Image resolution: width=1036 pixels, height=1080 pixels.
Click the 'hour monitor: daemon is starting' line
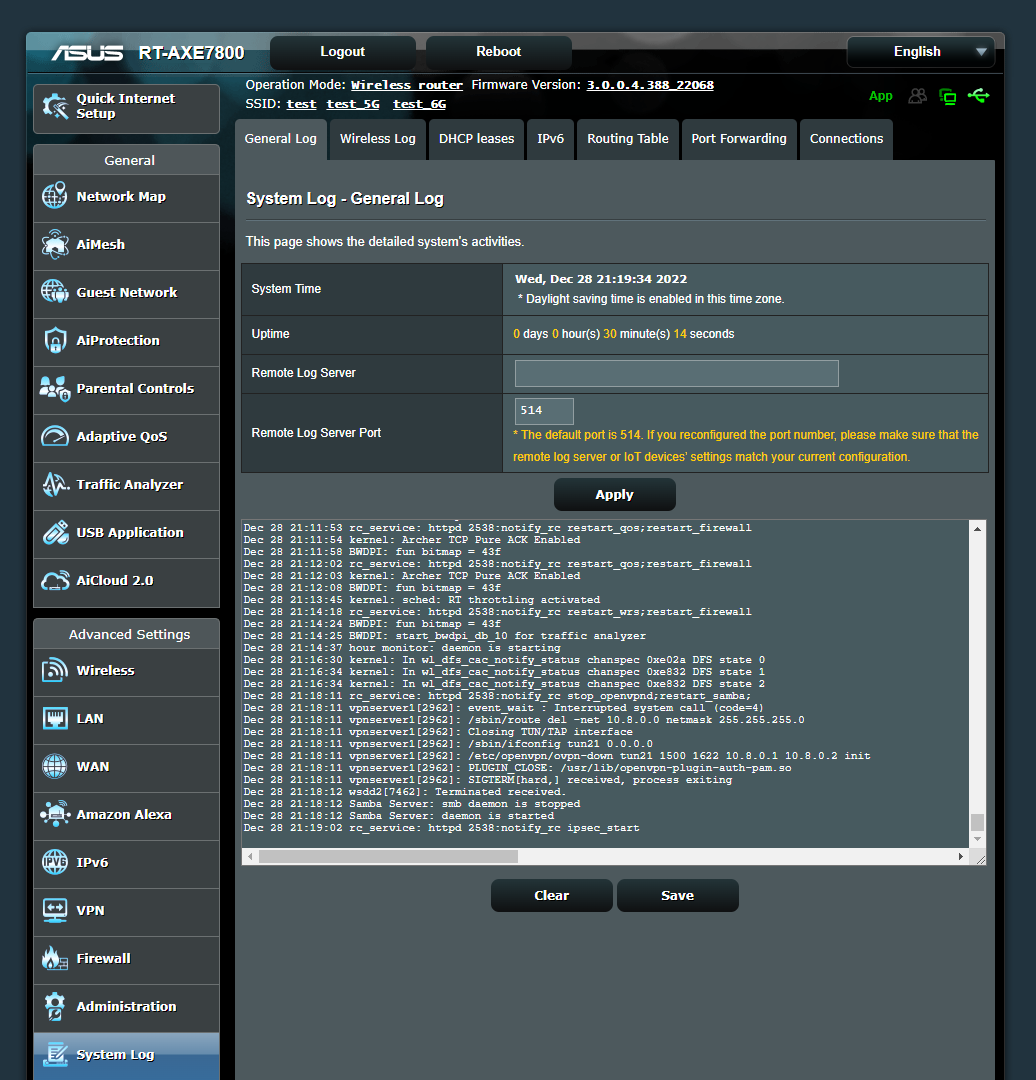(x=402, y=648)
